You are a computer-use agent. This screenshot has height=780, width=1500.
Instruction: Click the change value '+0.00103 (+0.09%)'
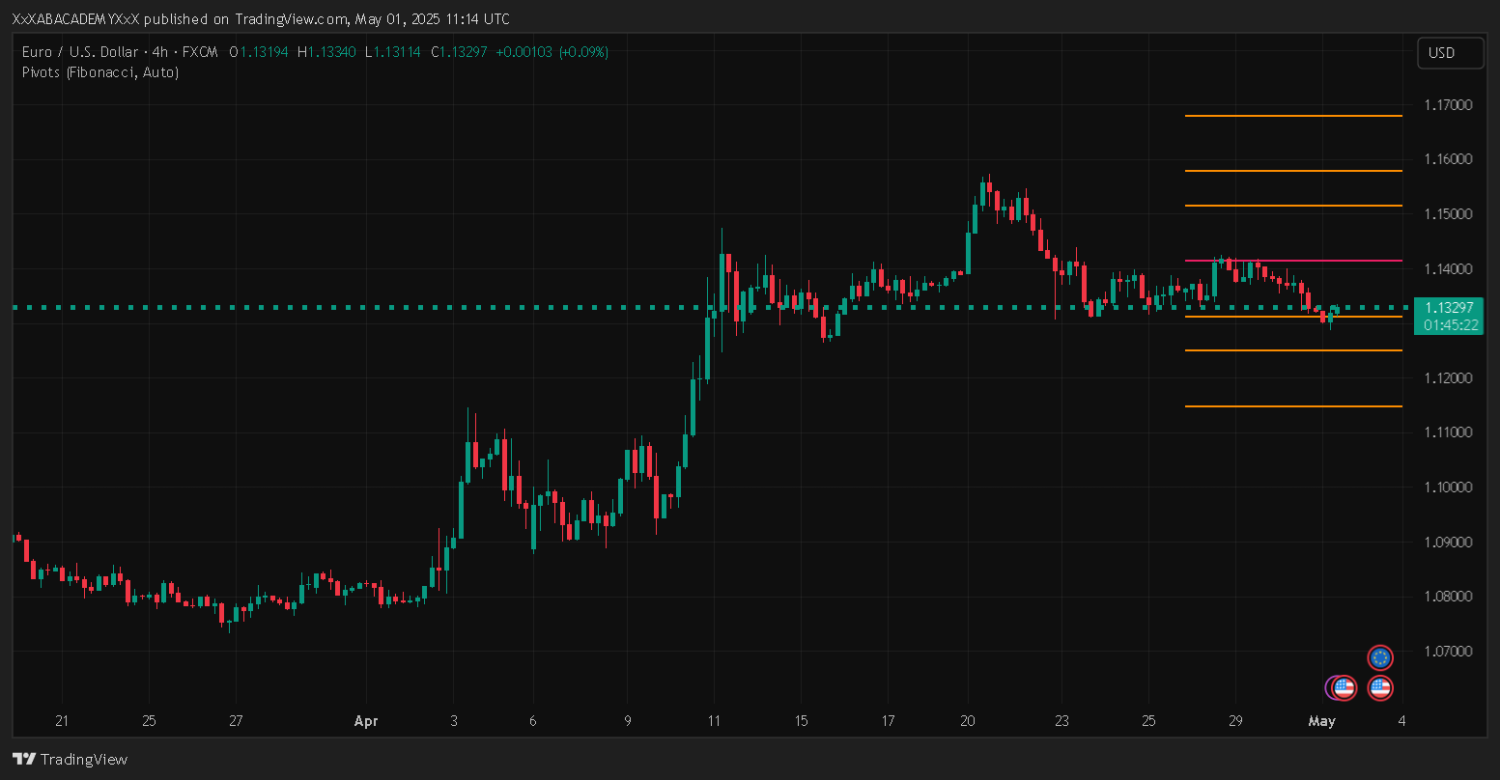coord(552,52)
